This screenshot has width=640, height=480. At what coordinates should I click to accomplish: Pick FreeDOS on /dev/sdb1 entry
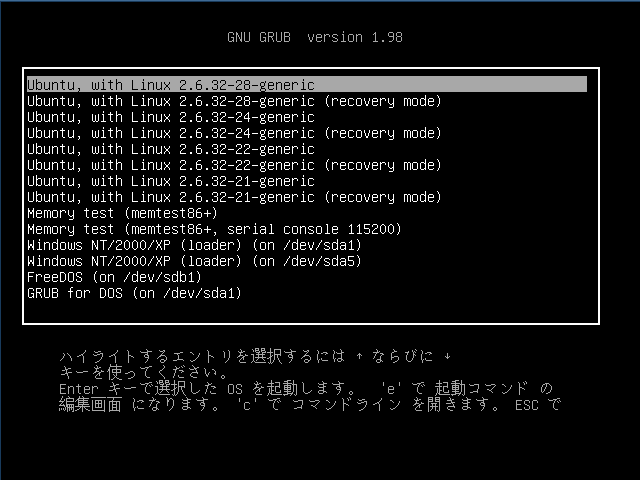pyautogui.click(x=114, y=277)
